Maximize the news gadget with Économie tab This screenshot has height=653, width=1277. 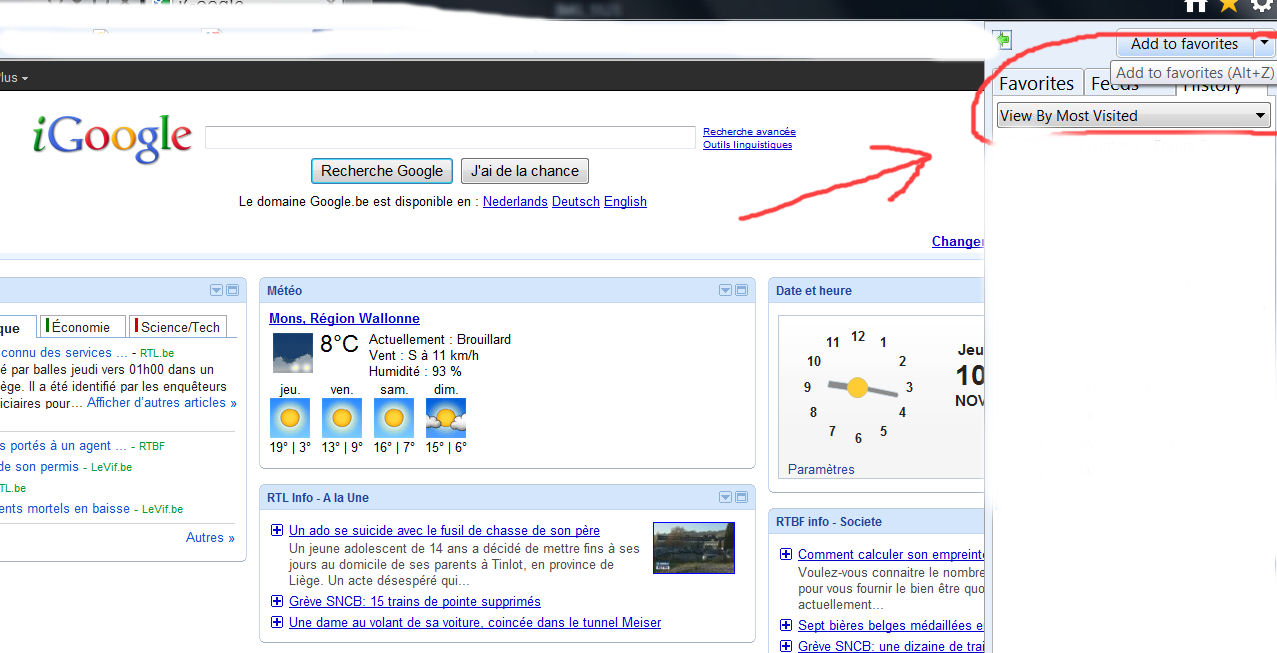(233, 290)
